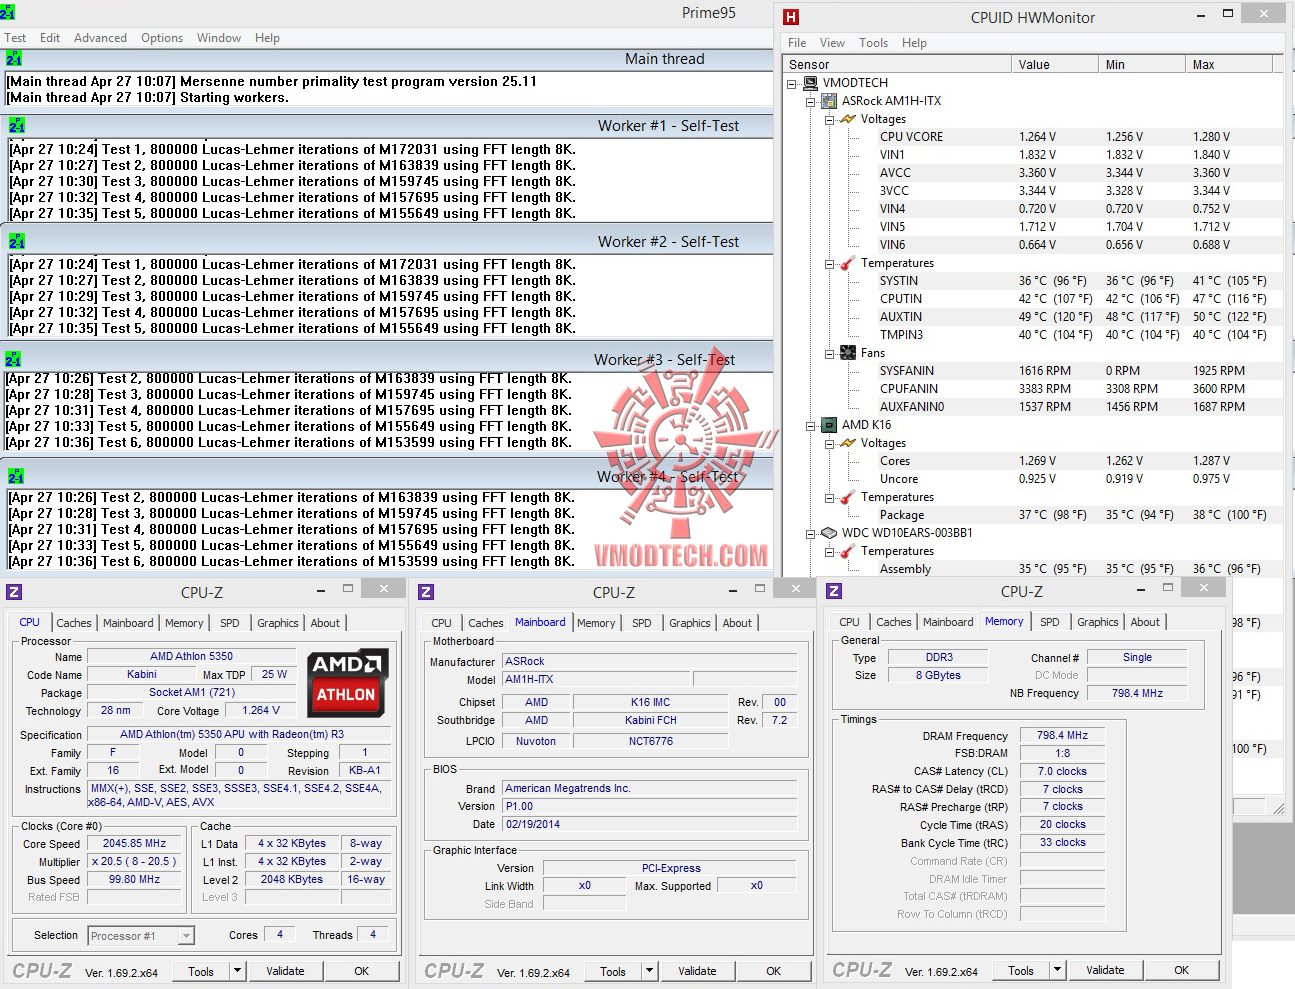Collapse the Fans node in HWMonitor

click(829, 353)
